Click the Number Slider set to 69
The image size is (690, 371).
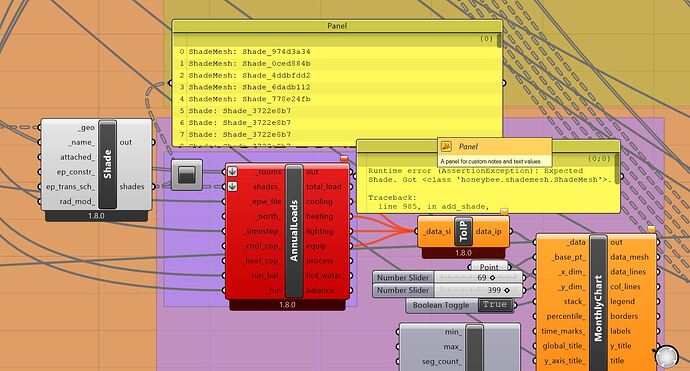(x=447, y=277)
